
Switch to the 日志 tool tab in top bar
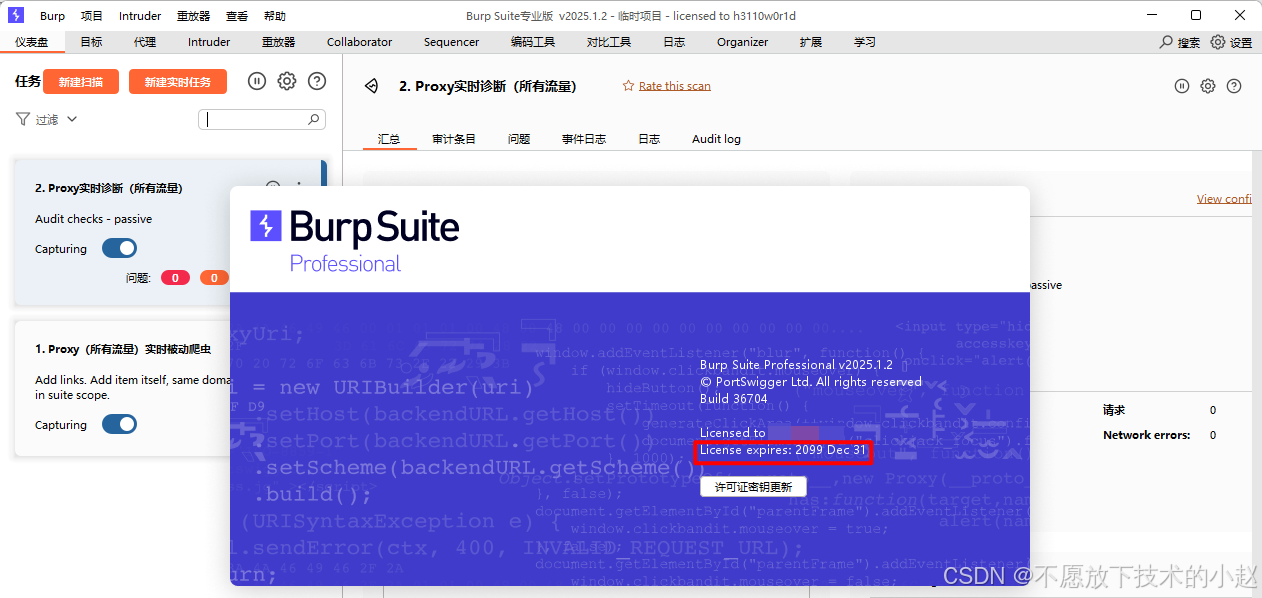674,42
